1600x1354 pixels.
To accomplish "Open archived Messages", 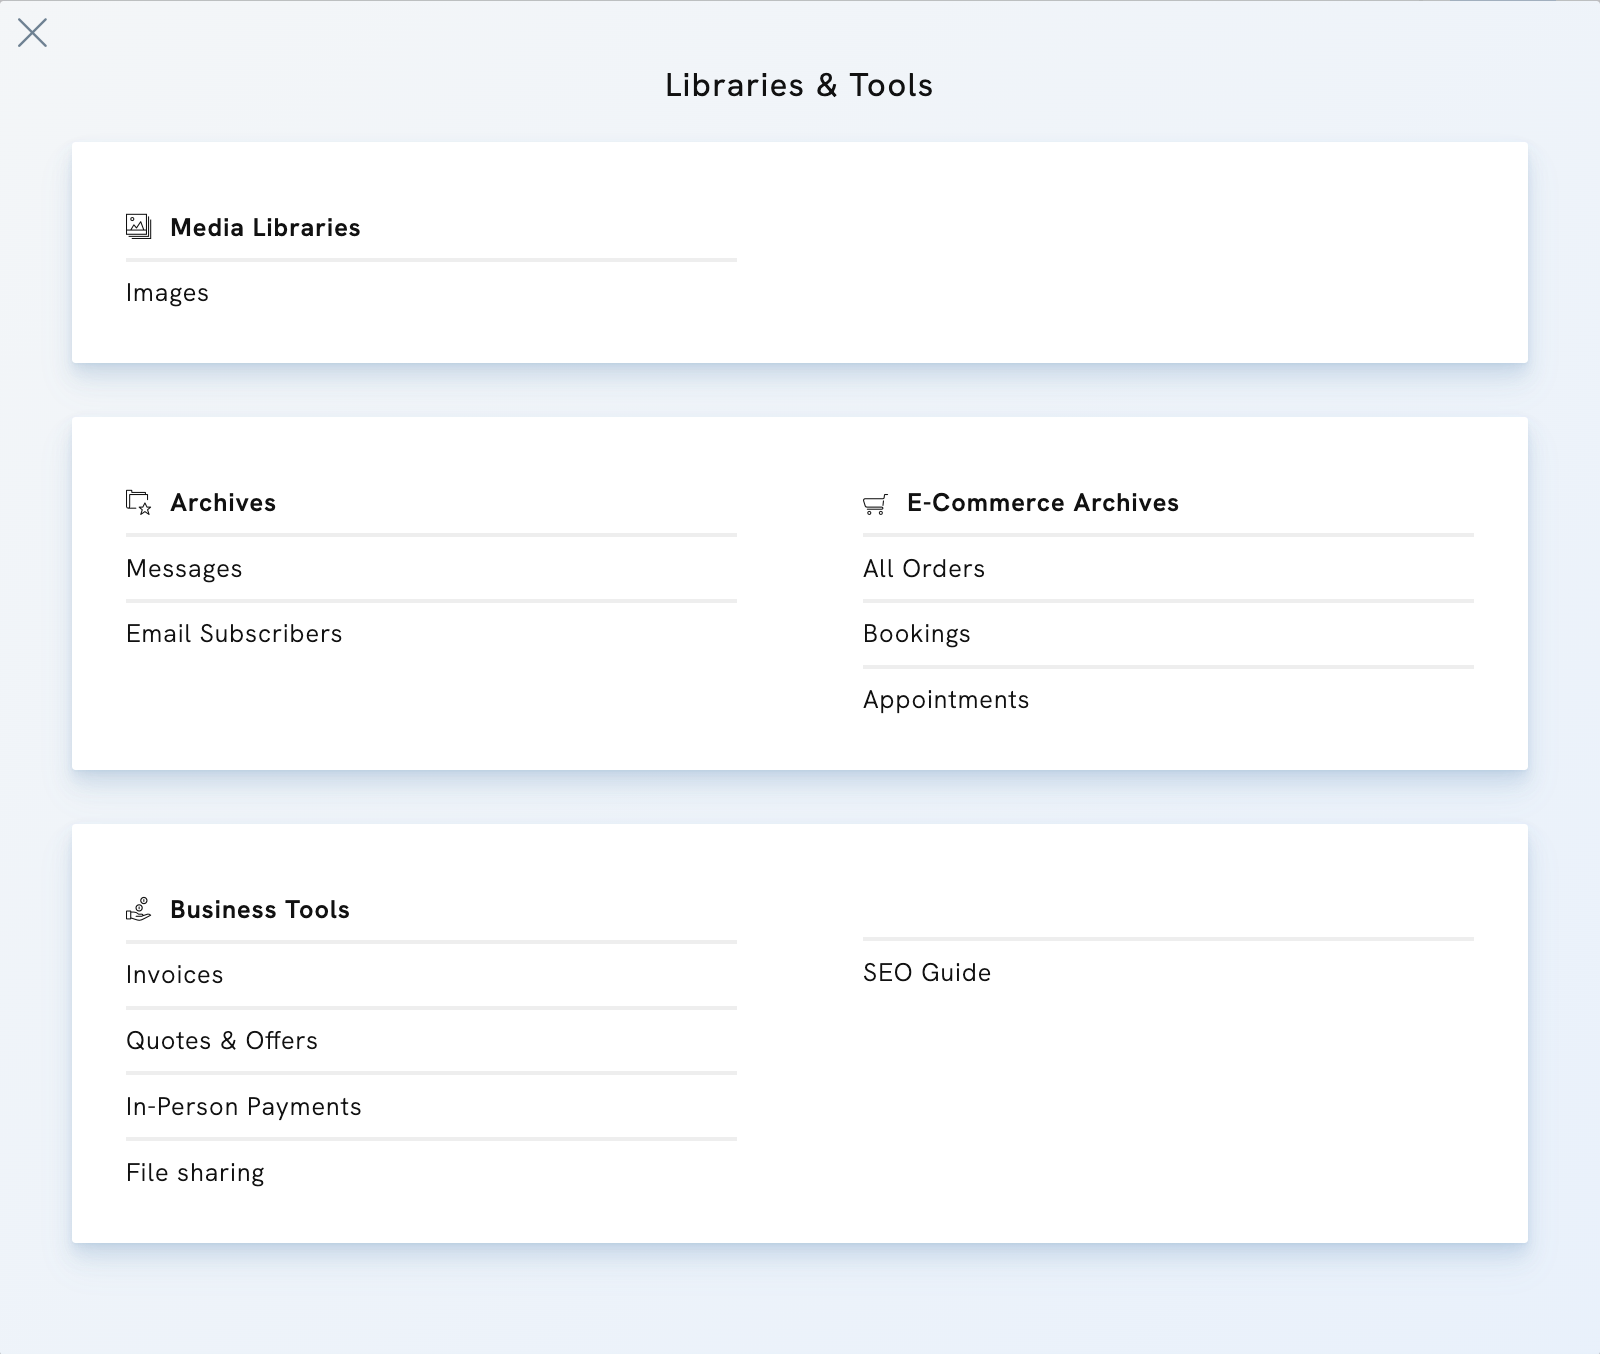I will [x=183, y=568].
